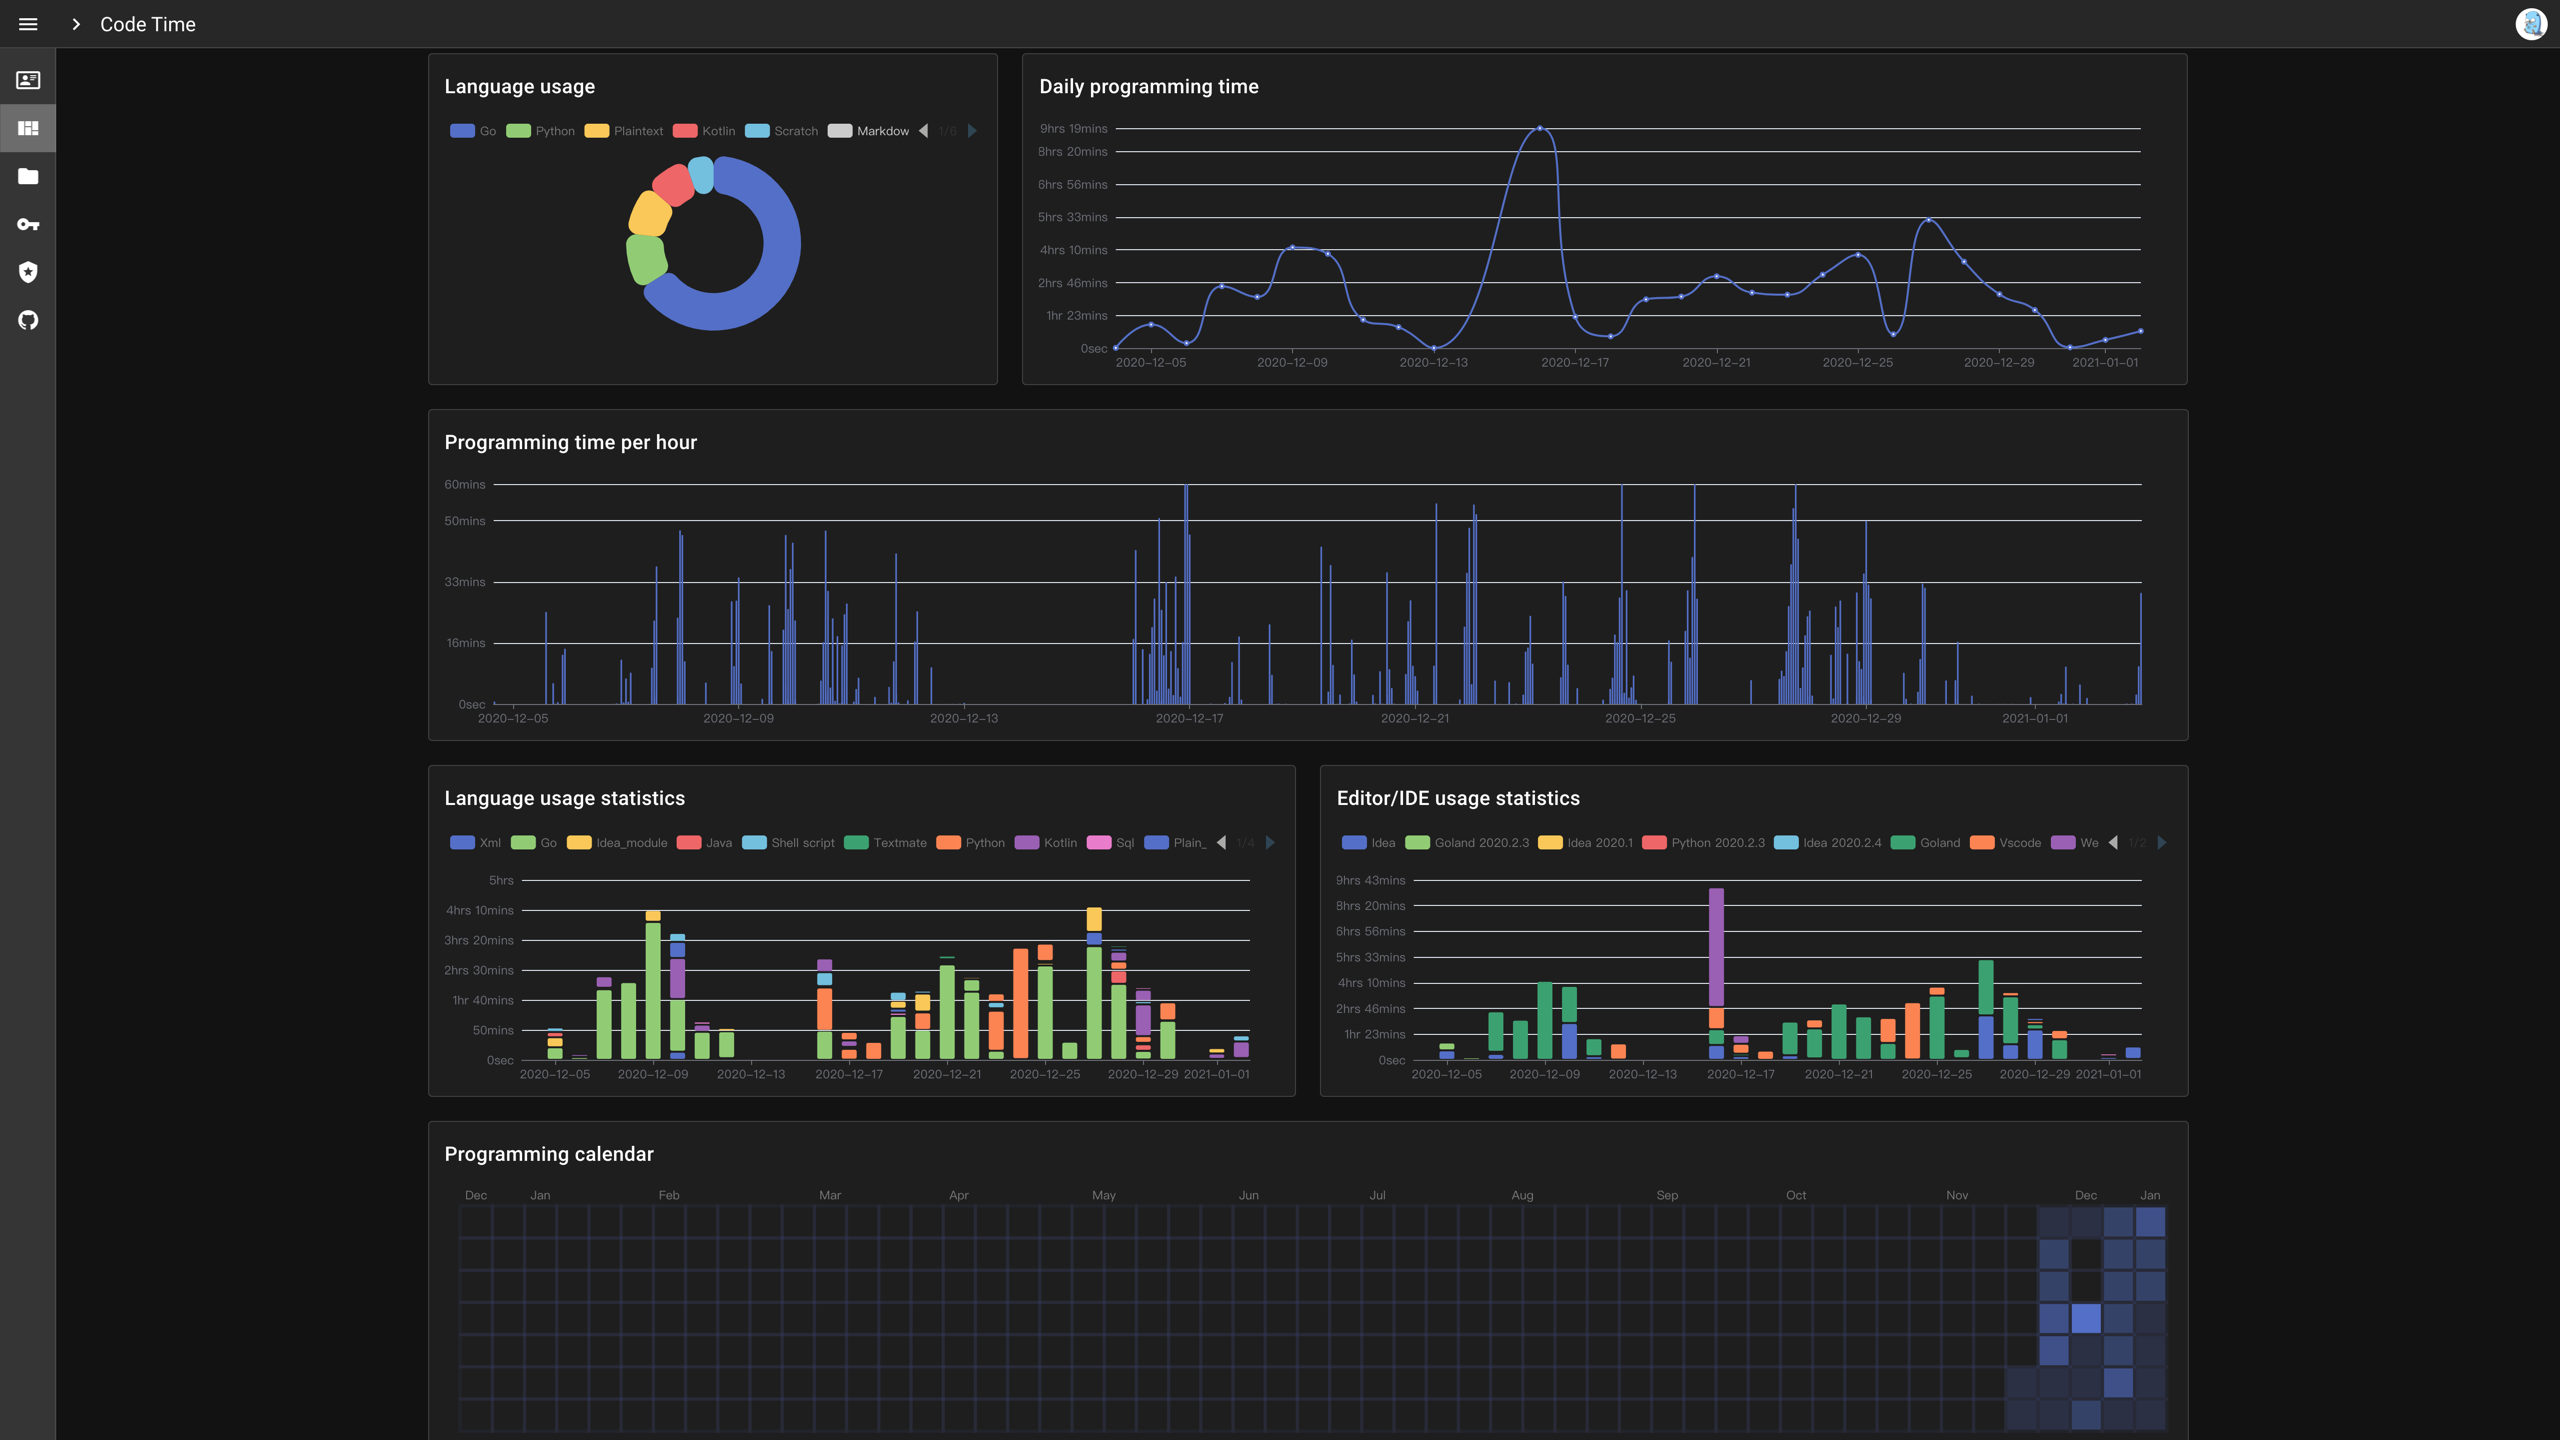
Task: Click the Daily programming time heading
Action: (x=1149, y=87)
